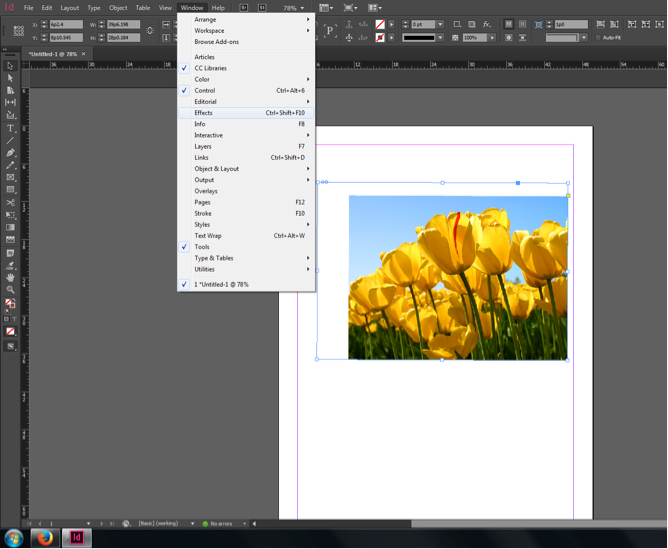Select the Hand tool

(x=10, y=277)
